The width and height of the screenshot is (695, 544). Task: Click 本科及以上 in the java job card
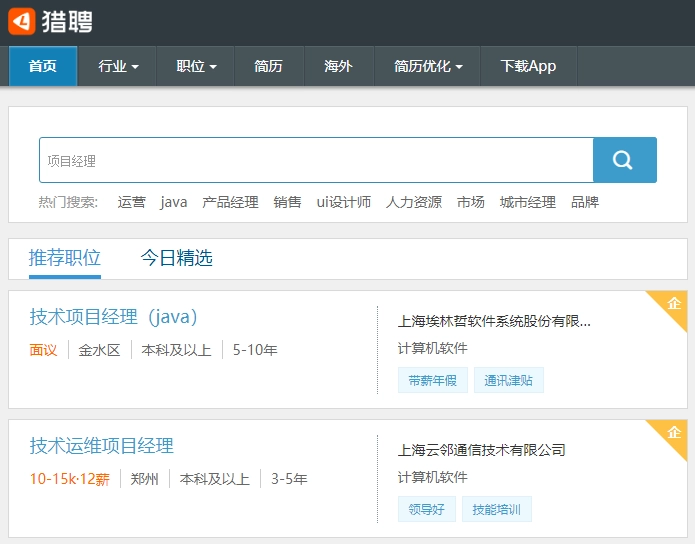(x=176, y=350)
